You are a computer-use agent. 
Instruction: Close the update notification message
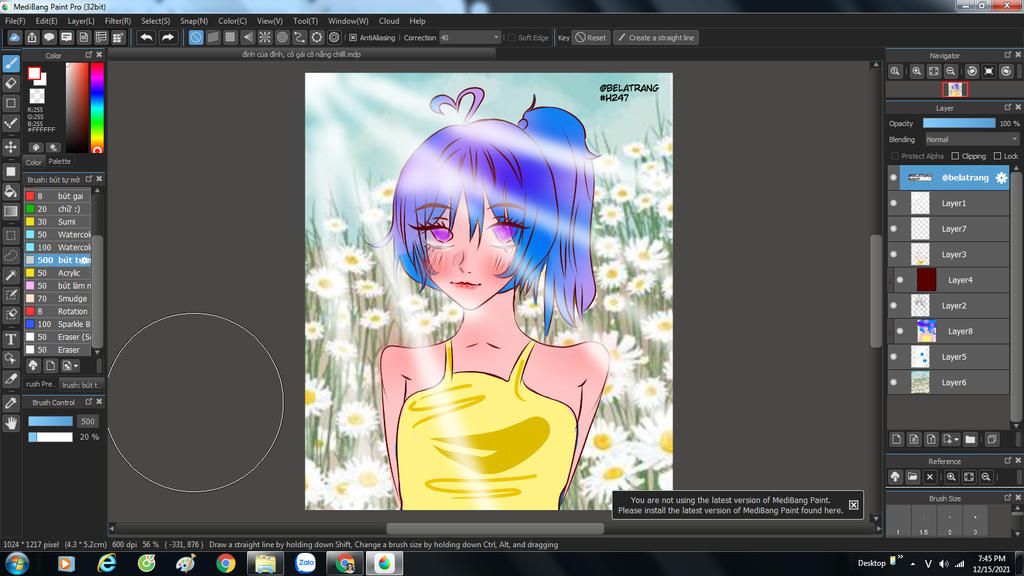pyautogui.click(x=854, y=505)
